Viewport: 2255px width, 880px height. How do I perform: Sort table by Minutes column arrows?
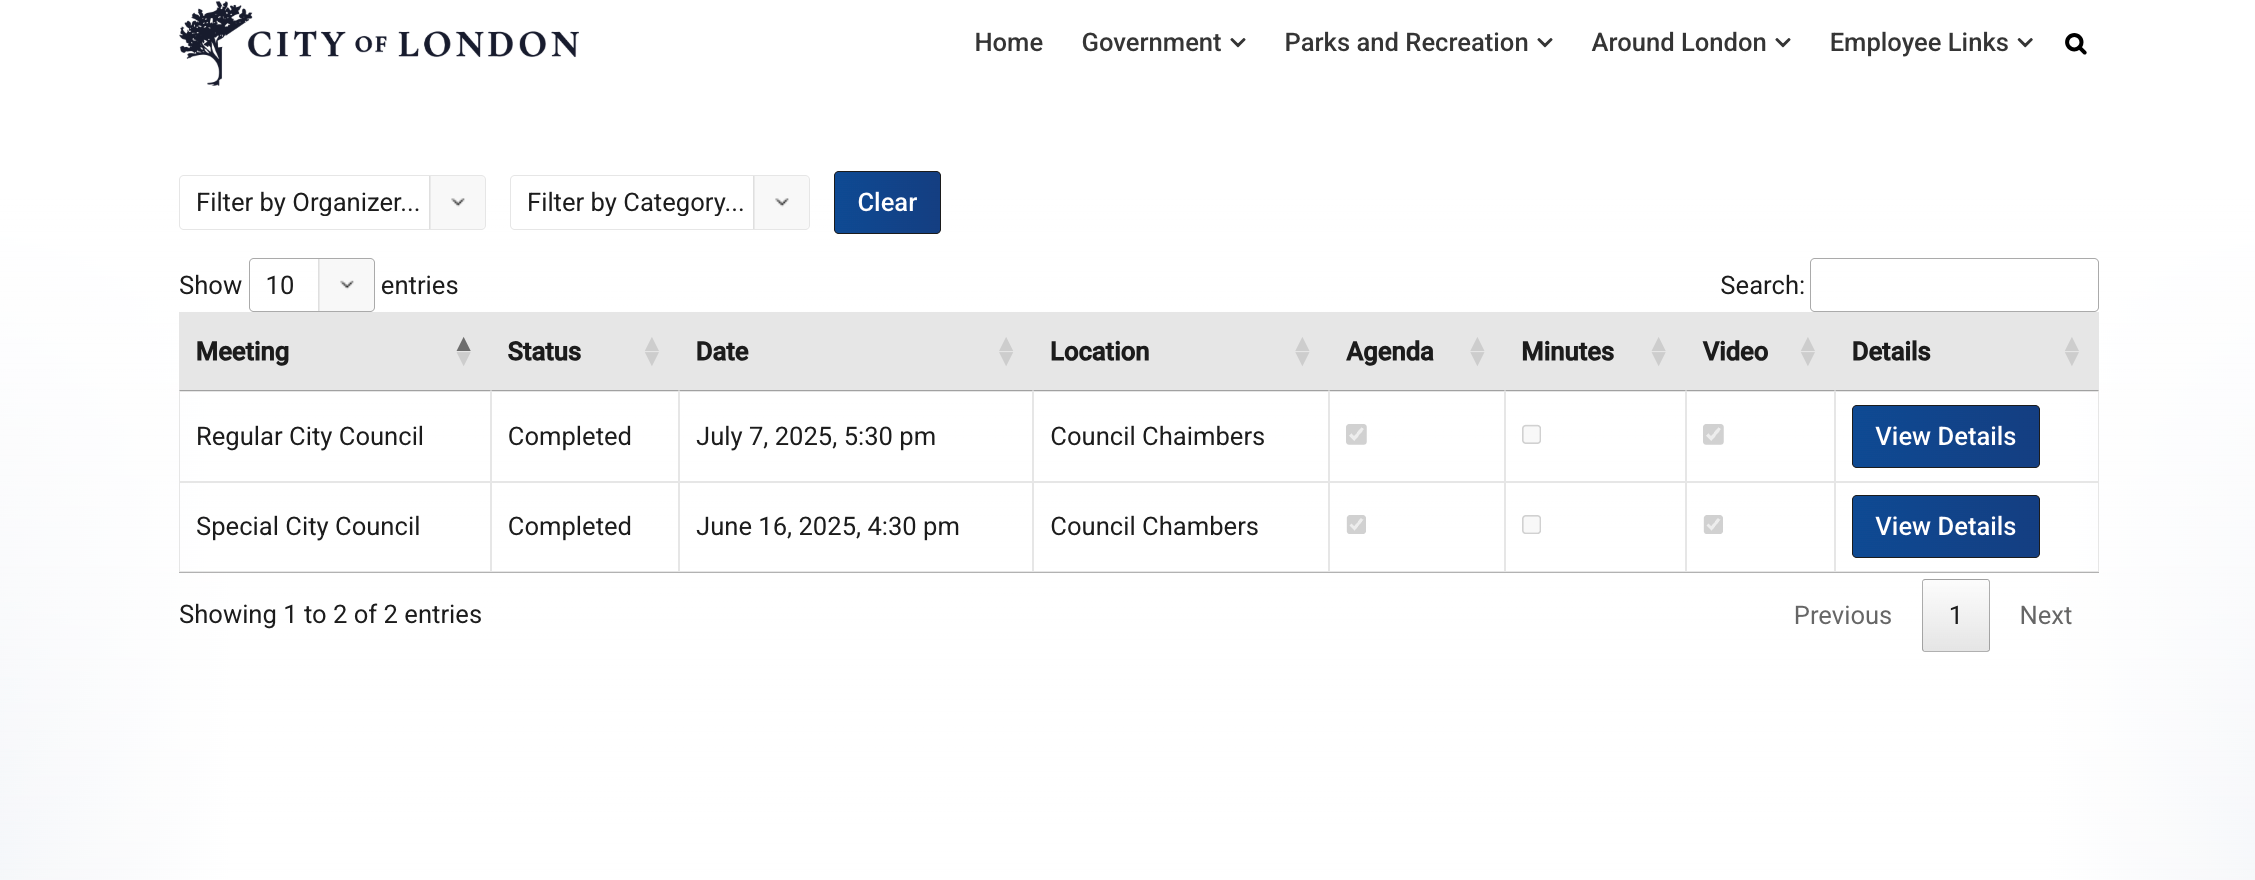click(x=1658, y=351)
